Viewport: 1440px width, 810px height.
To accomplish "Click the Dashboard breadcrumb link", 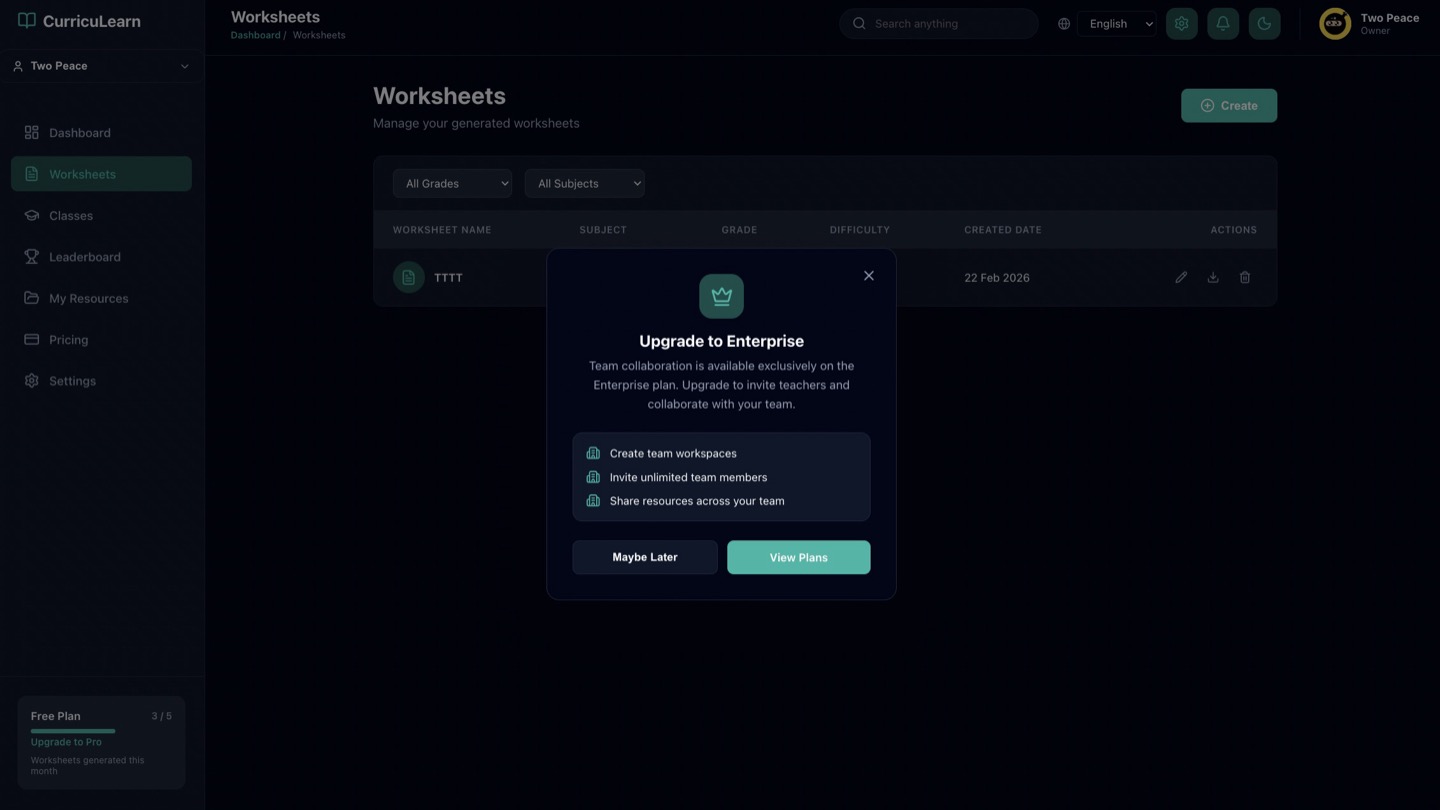I will (x=255, y=35).
